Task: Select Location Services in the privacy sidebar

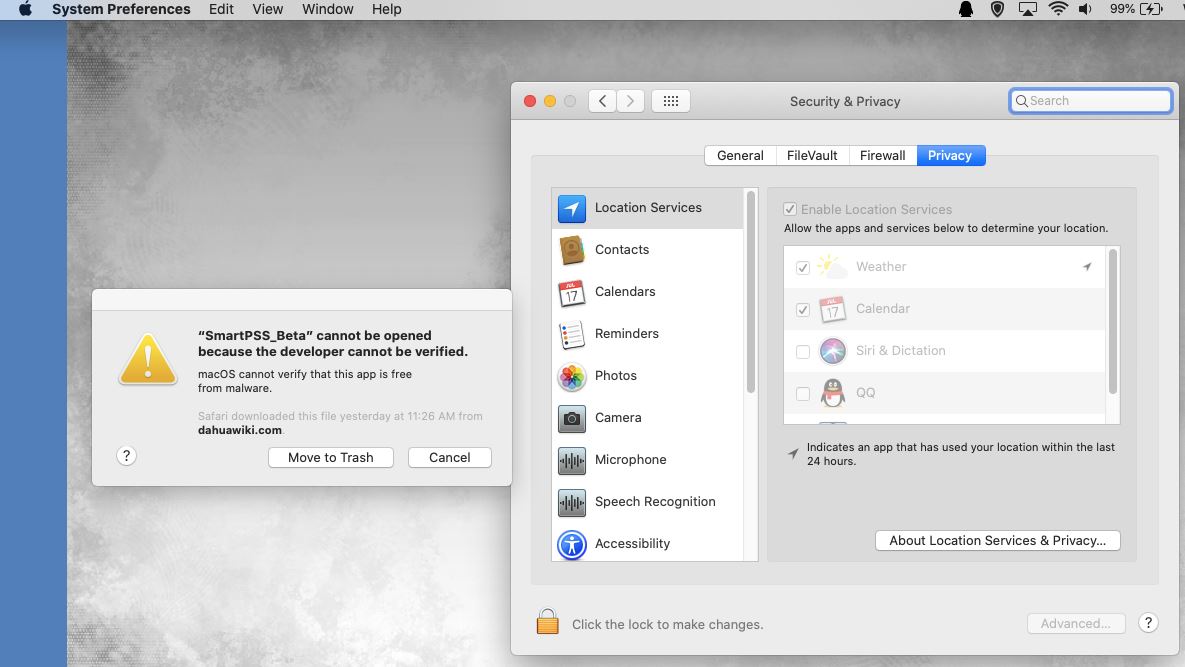Action: click(x=647, y=208)
